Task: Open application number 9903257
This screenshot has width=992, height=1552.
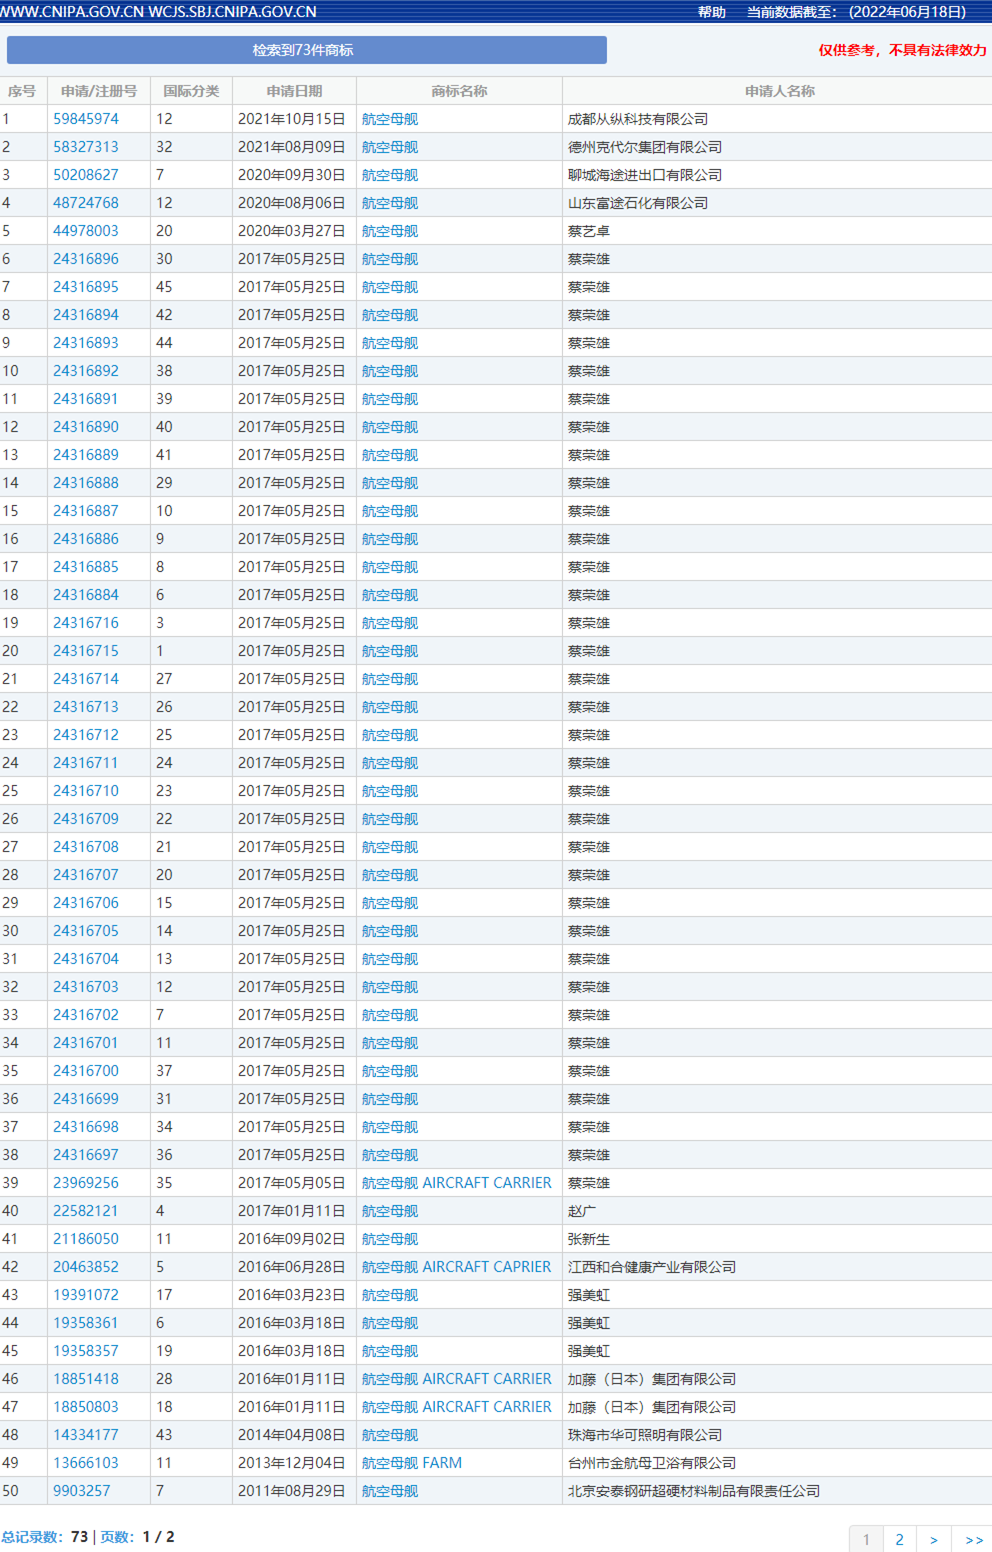Action: pos(82,1491)
